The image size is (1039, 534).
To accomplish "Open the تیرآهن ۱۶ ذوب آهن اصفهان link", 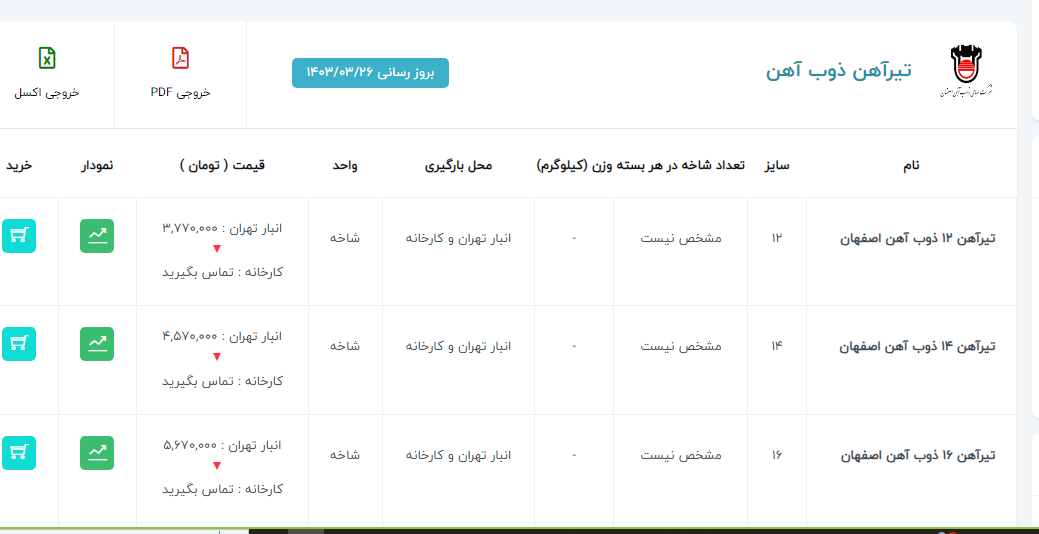I will (917, 455).
